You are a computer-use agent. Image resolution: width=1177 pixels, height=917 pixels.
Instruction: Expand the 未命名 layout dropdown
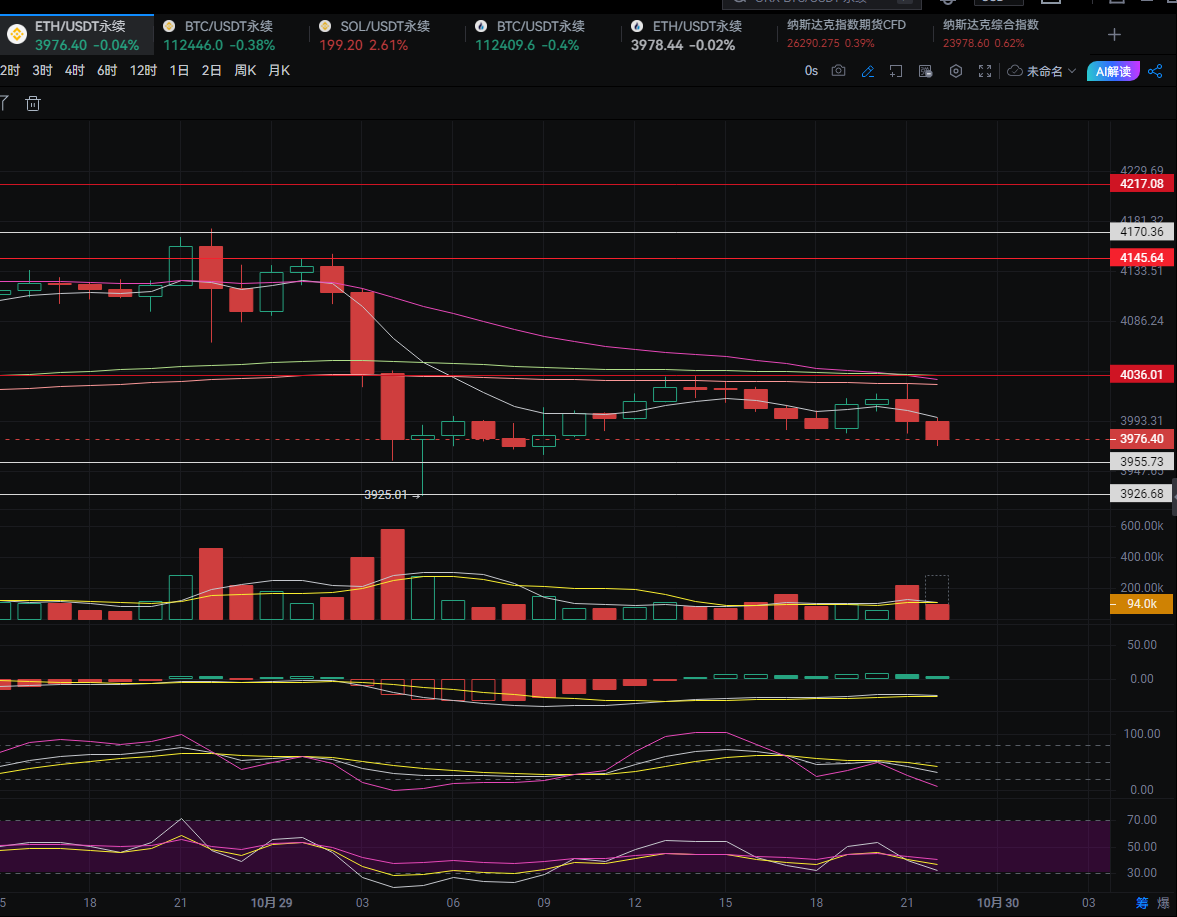pos(1042,71)
